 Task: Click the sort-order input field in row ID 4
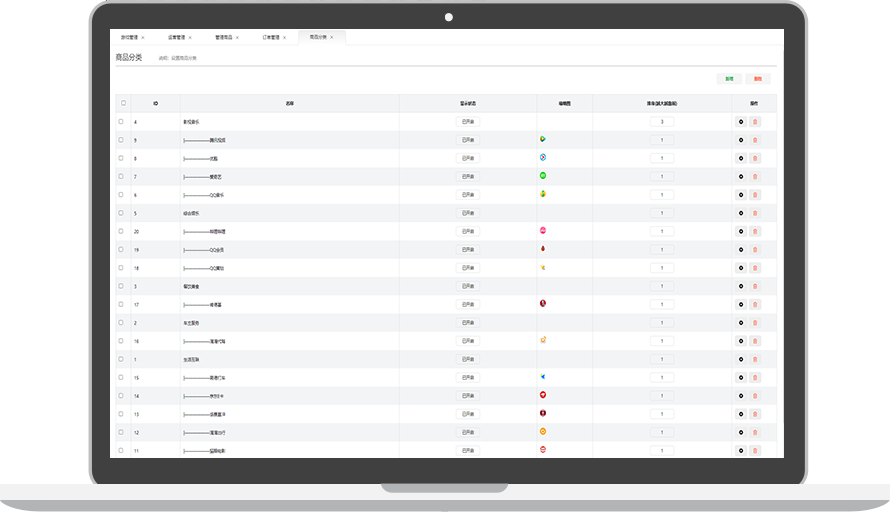(662, 122)
